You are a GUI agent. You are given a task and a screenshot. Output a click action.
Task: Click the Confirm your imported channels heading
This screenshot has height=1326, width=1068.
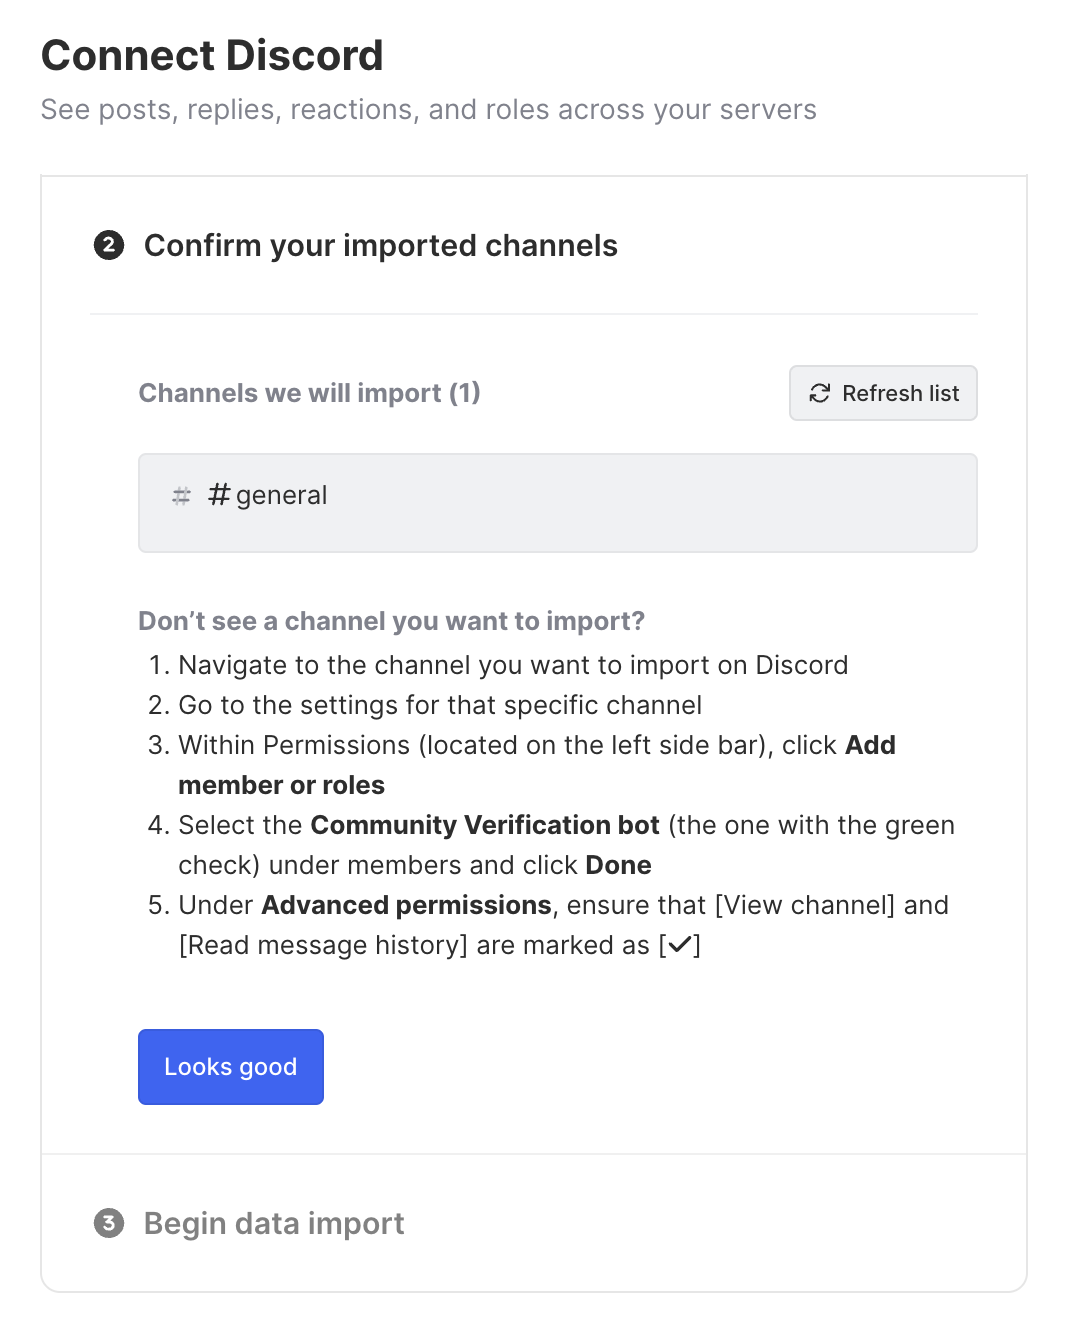[380, 246]
